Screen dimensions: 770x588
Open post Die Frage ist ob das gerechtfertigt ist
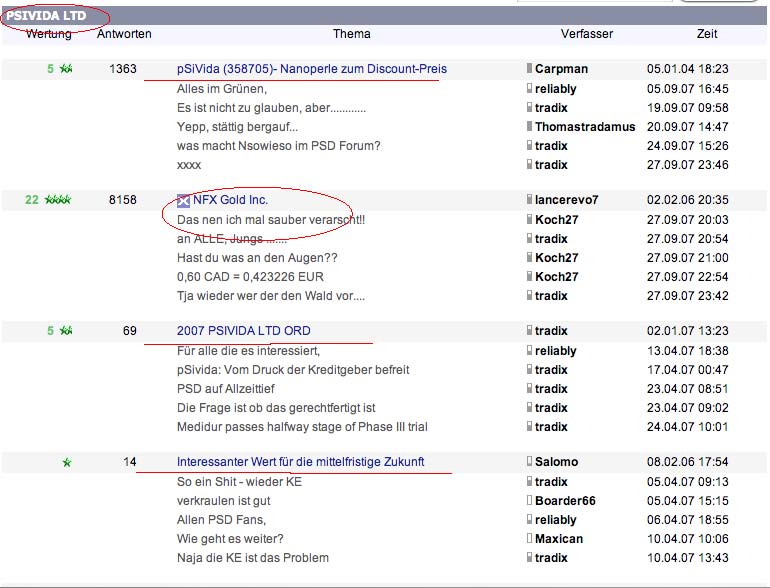[276, 408]
